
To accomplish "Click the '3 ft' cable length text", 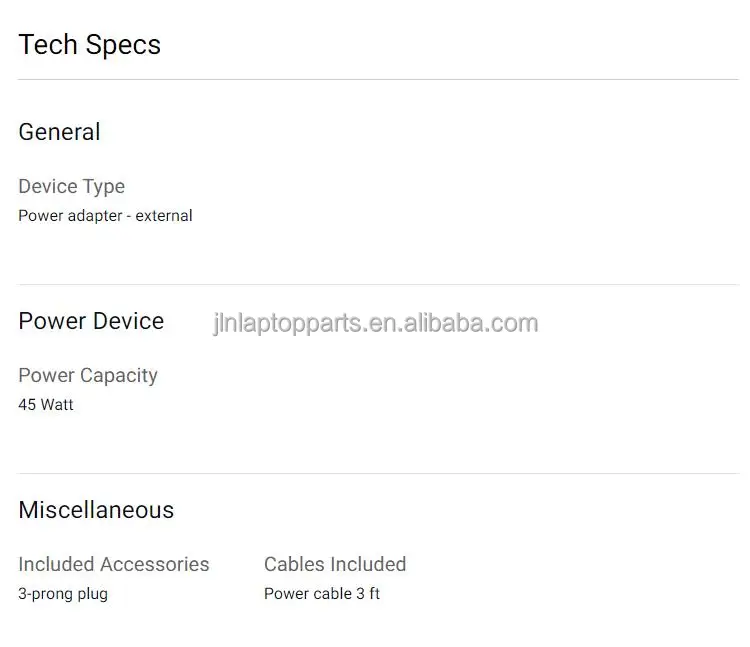I will pos(368,593).
